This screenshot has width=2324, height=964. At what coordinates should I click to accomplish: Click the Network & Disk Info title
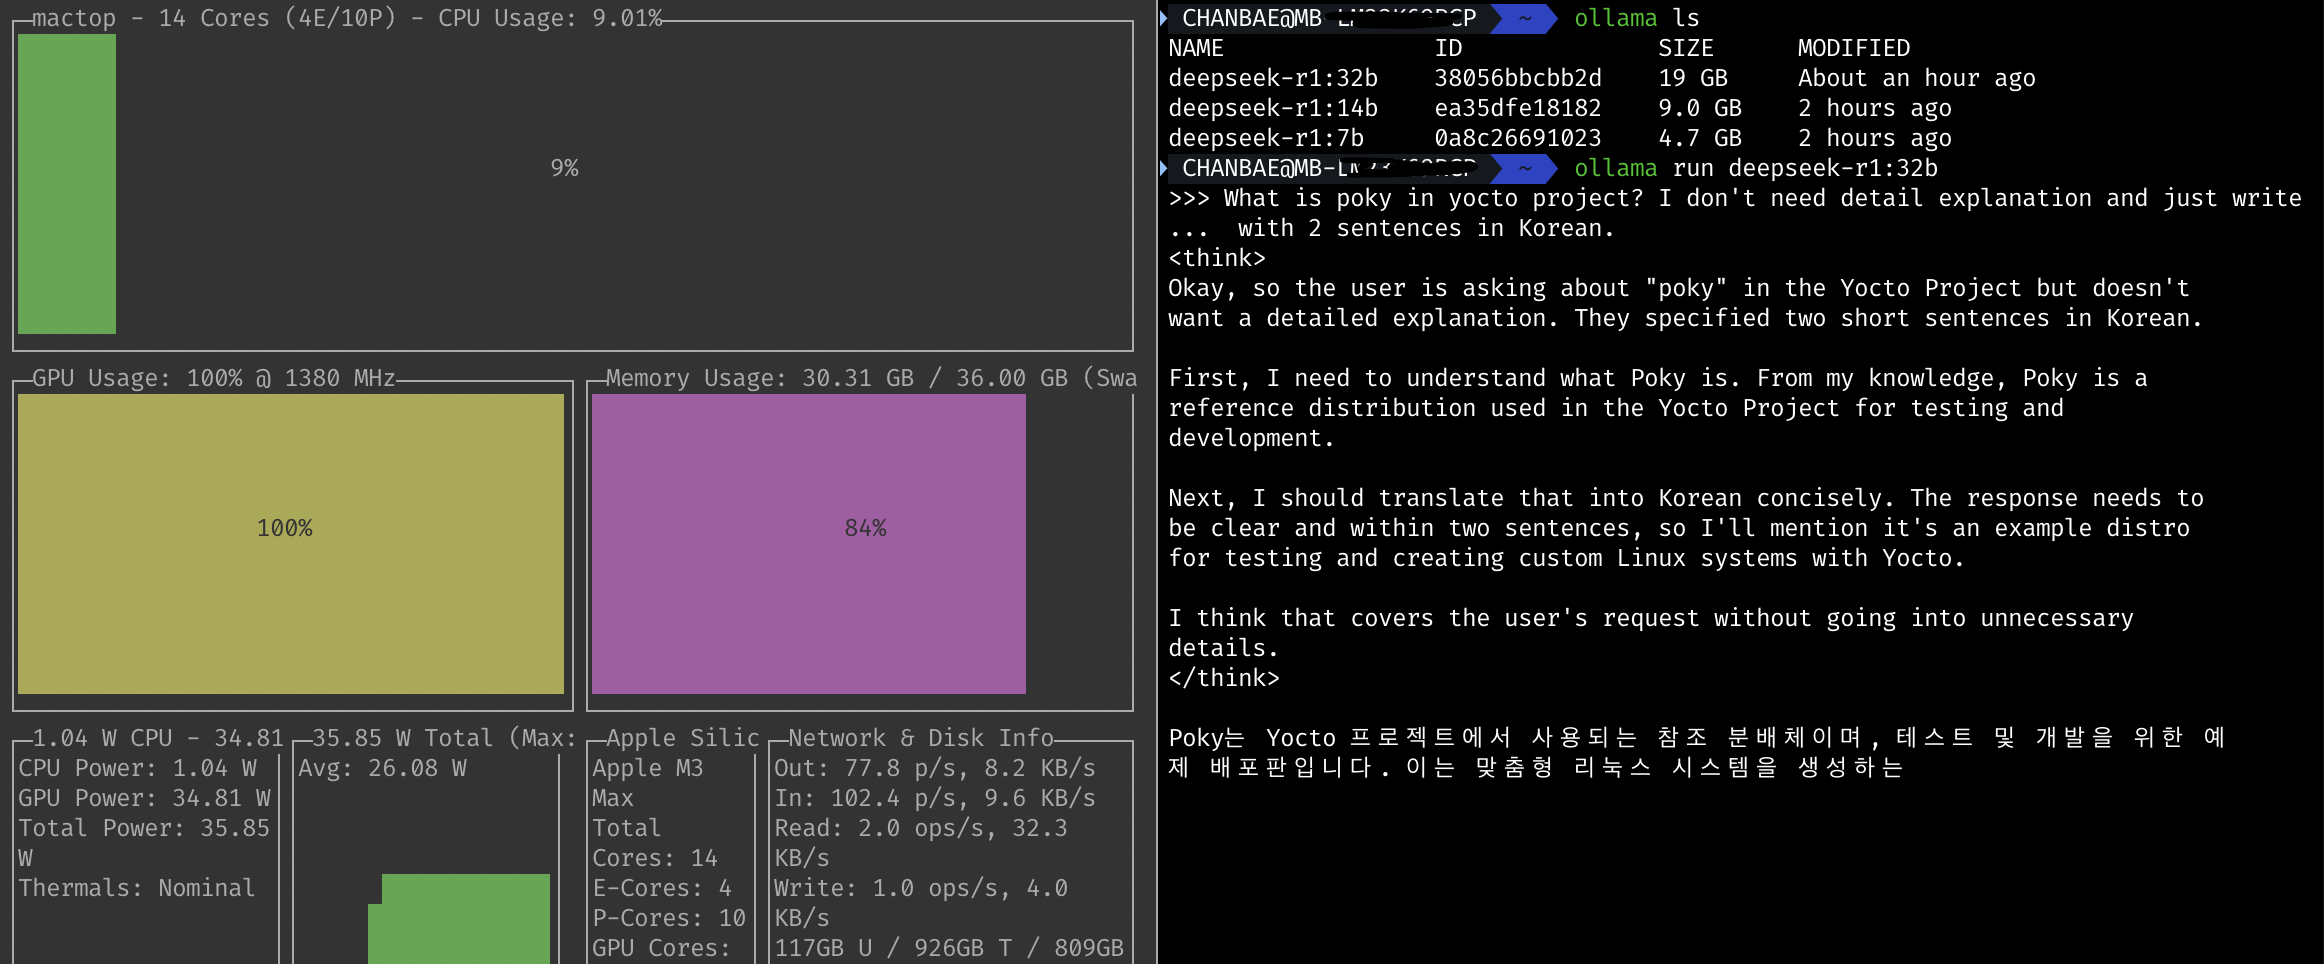(x=921, y=738)
